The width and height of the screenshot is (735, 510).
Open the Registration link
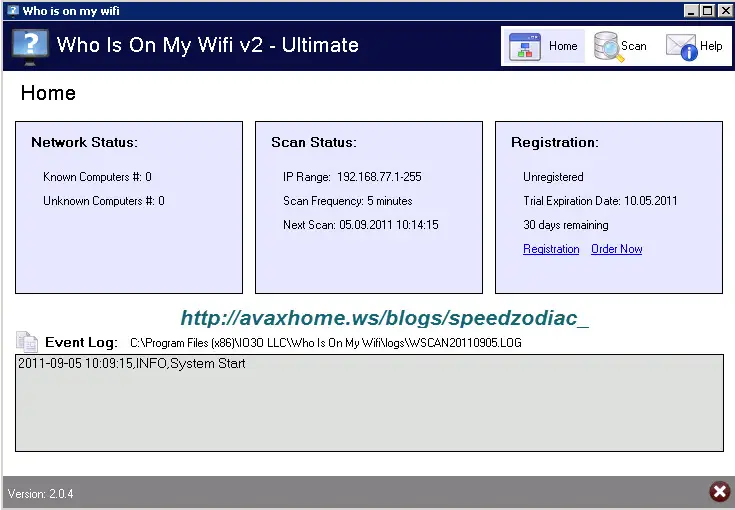[551, 249]
